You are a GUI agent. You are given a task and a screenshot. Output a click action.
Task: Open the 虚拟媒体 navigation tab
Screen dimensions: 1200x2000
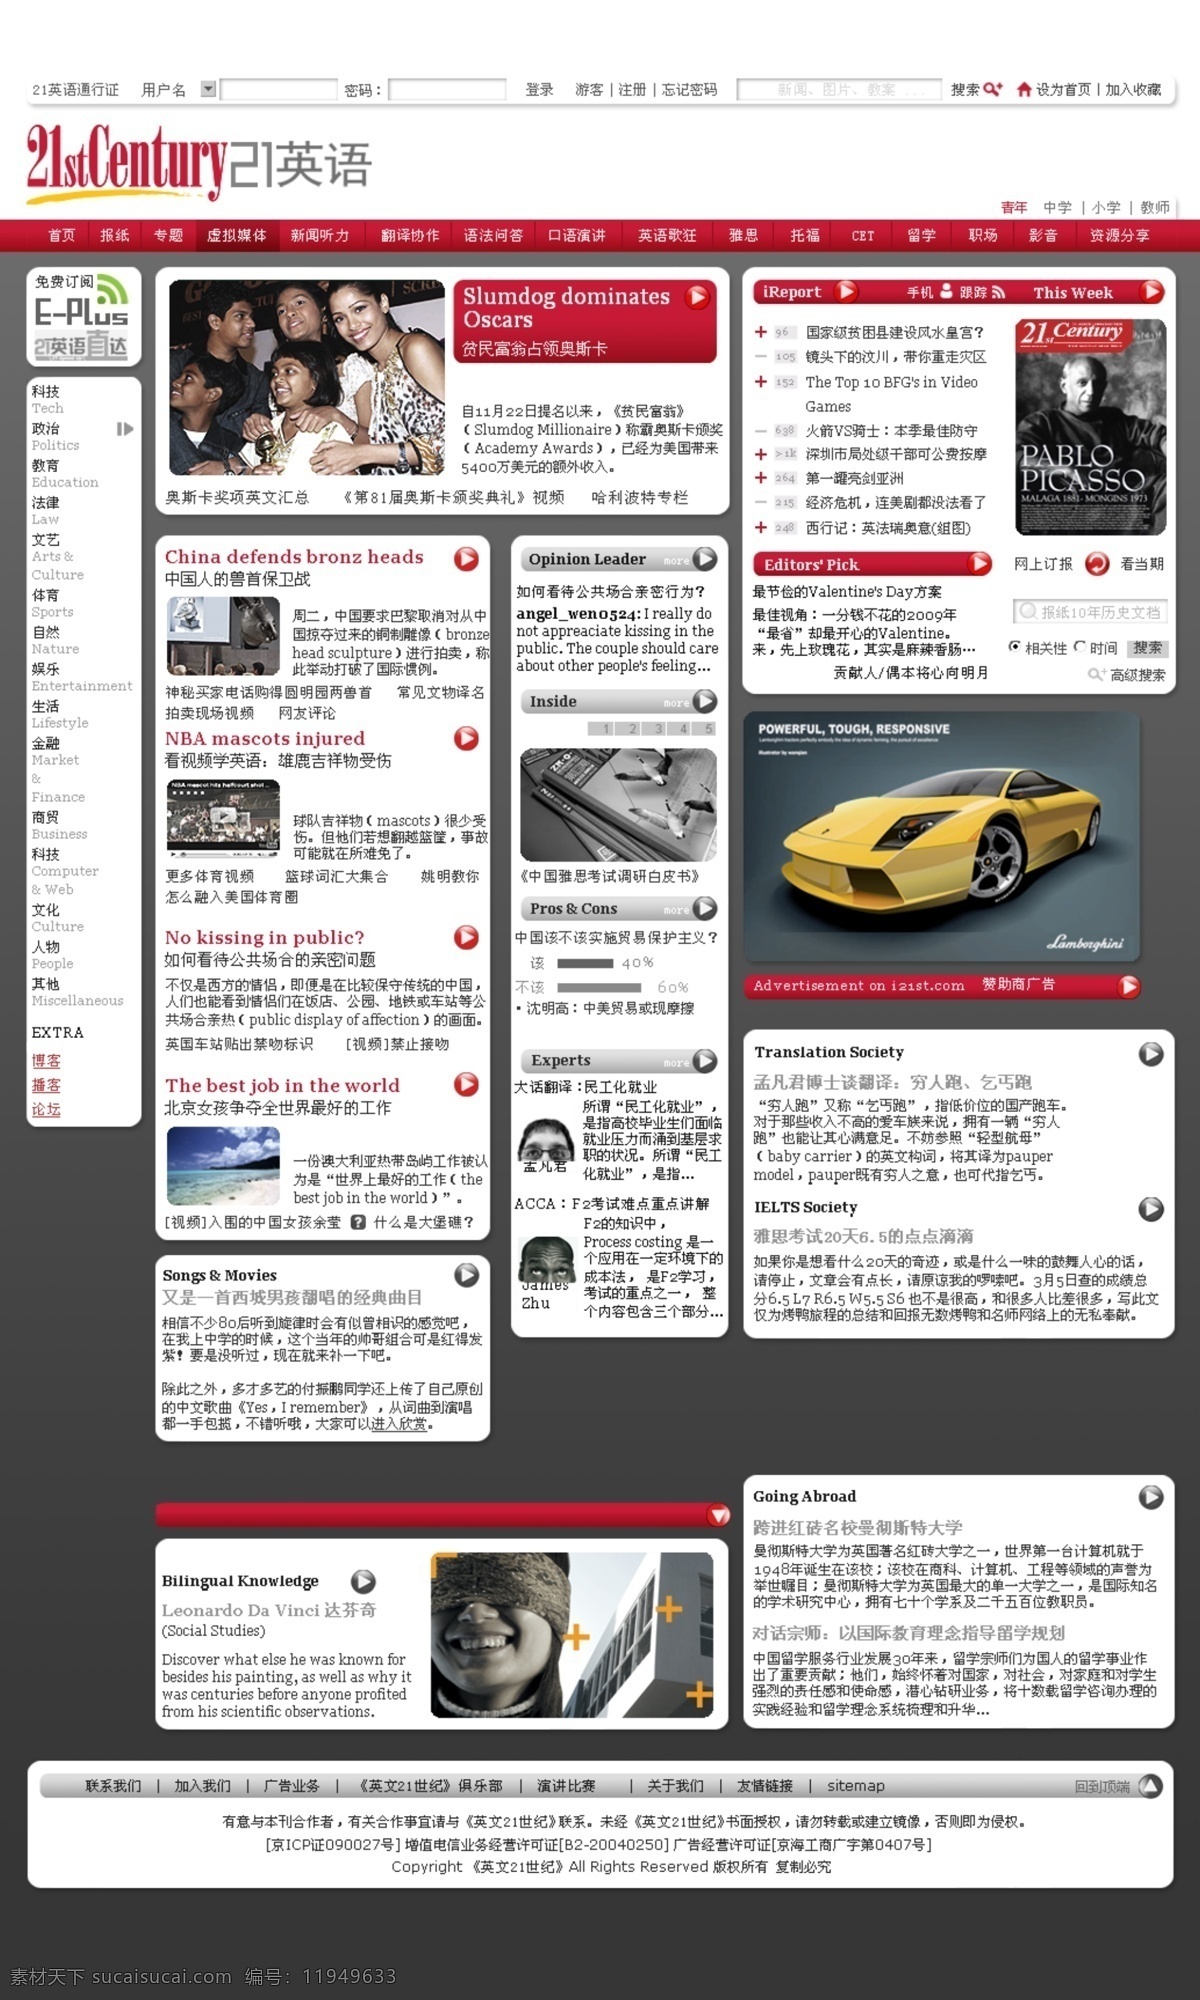click(237, 235)
